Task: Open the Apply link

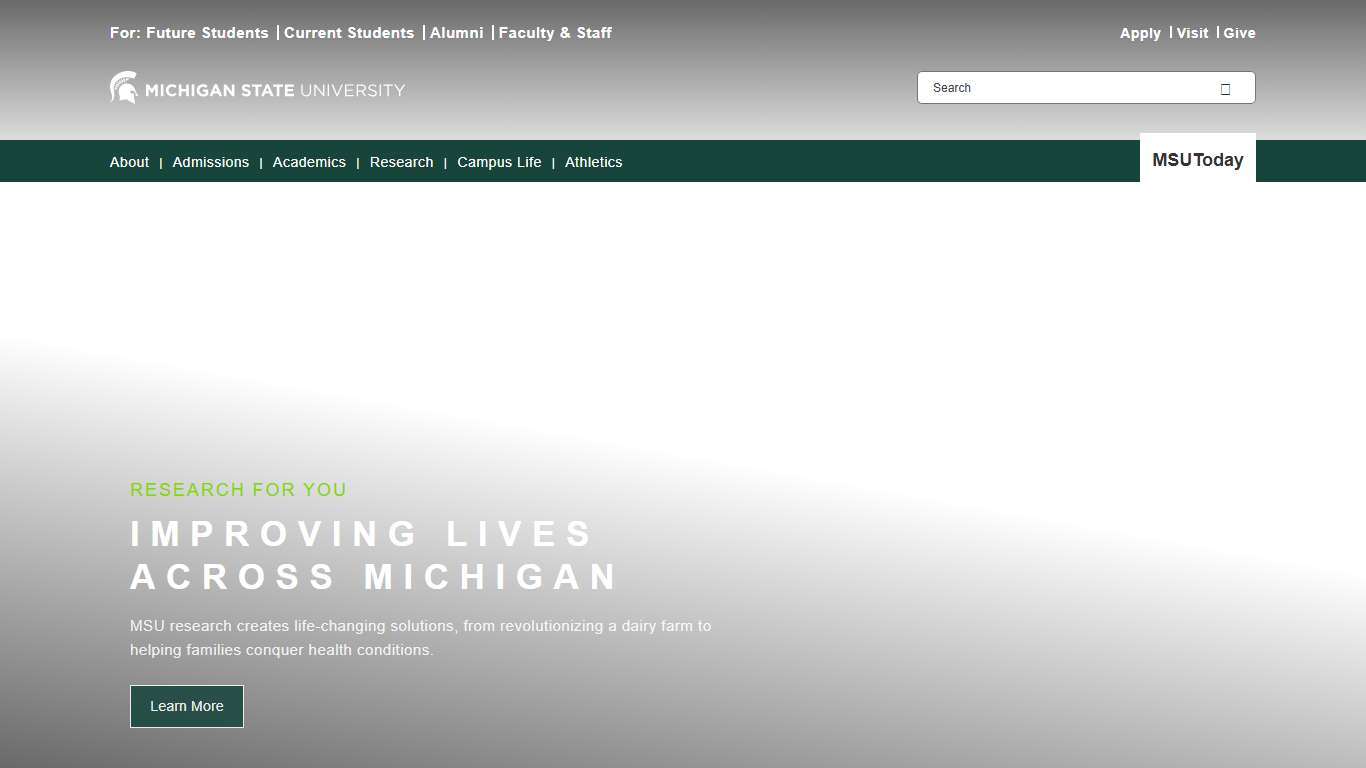Action: 1140,32
